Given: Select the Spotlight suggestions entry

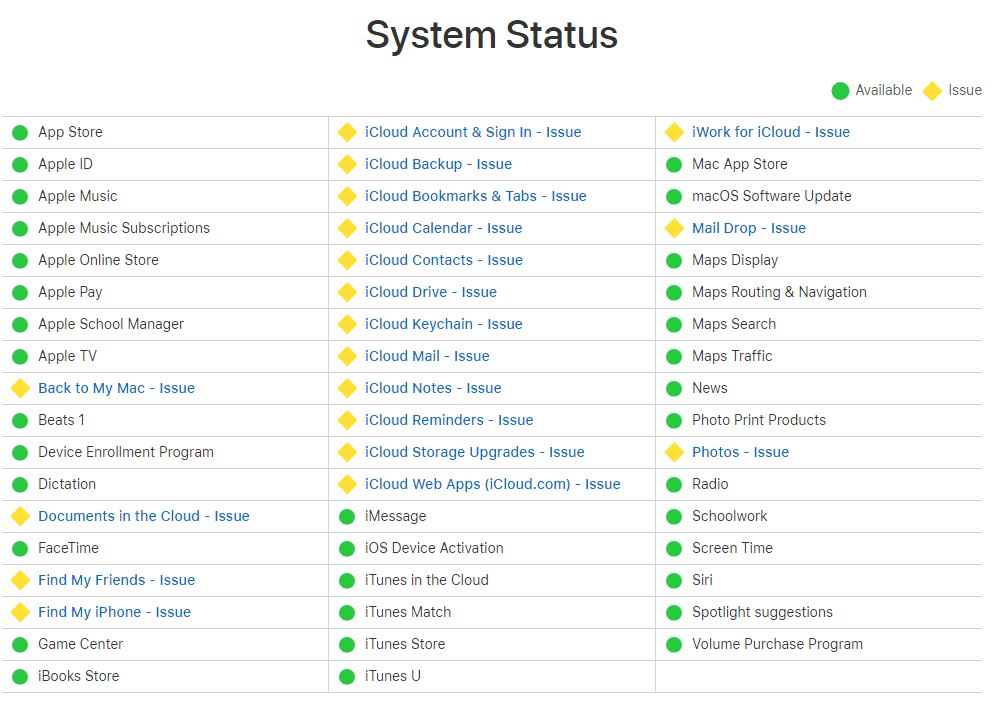Looking at the screenshot, I should (762, 612).
